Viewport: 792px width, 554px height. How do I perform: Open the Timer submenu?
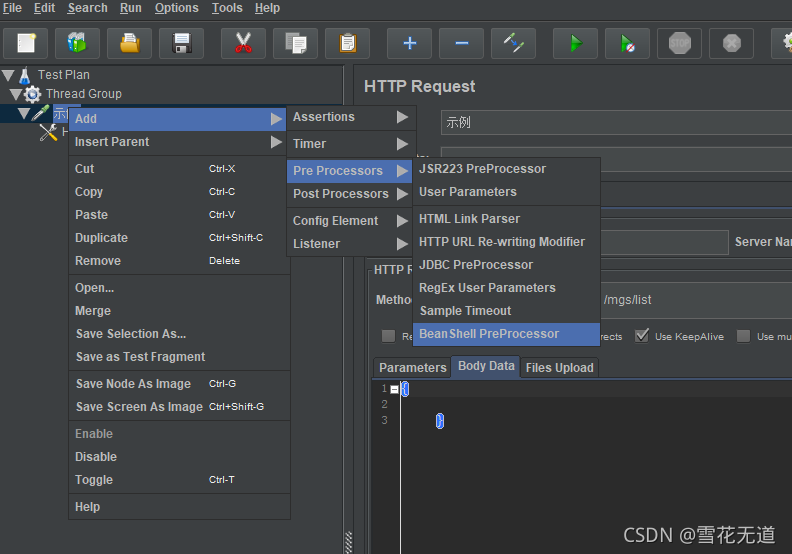pyautogui.click(x=351, y=144)
